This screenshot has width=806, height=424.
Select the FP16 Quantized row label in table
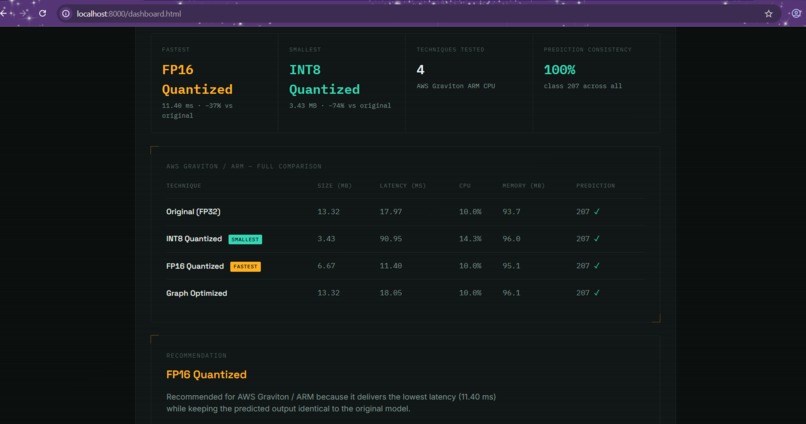[x=195, y=266]
